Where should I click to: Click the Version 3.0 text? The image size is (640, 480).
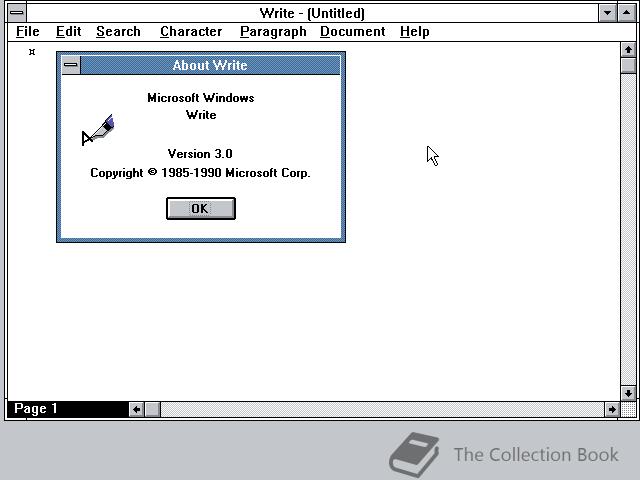[200, 154]
